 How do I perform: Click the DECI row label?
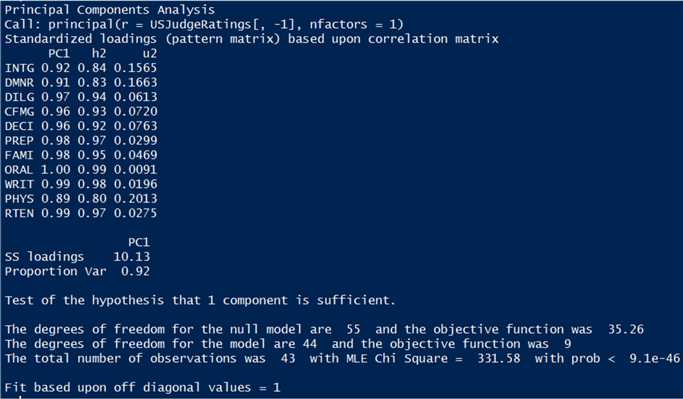[19, 126]
